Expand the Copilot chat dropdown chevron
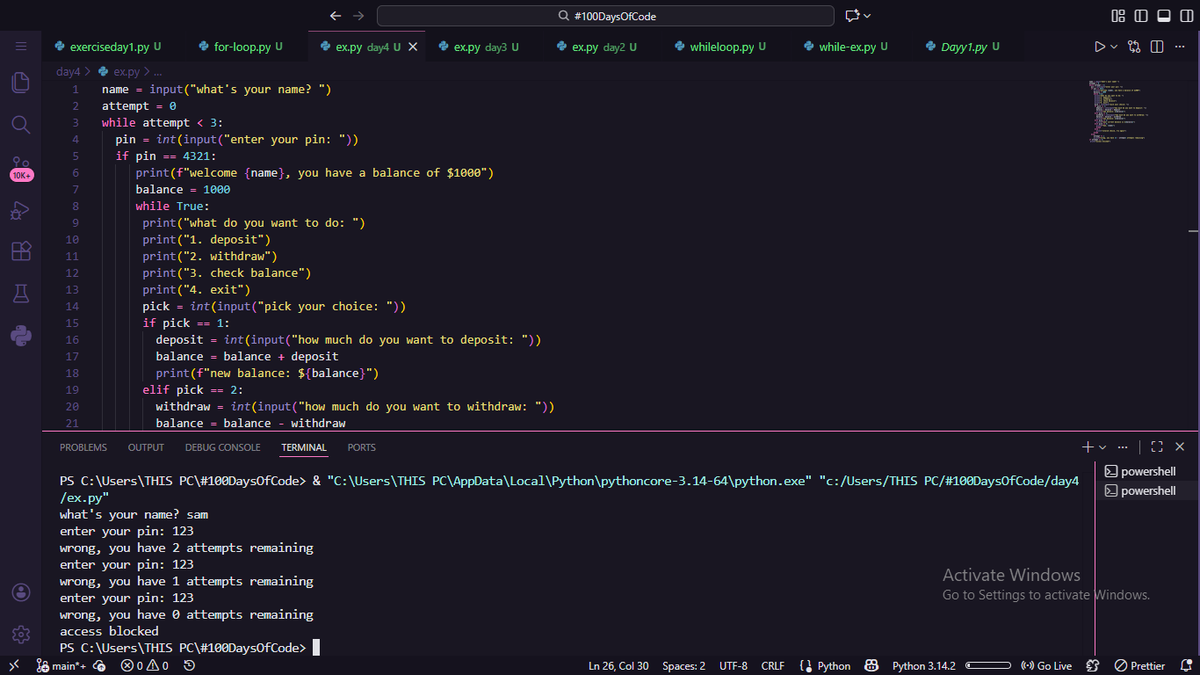 867,15
